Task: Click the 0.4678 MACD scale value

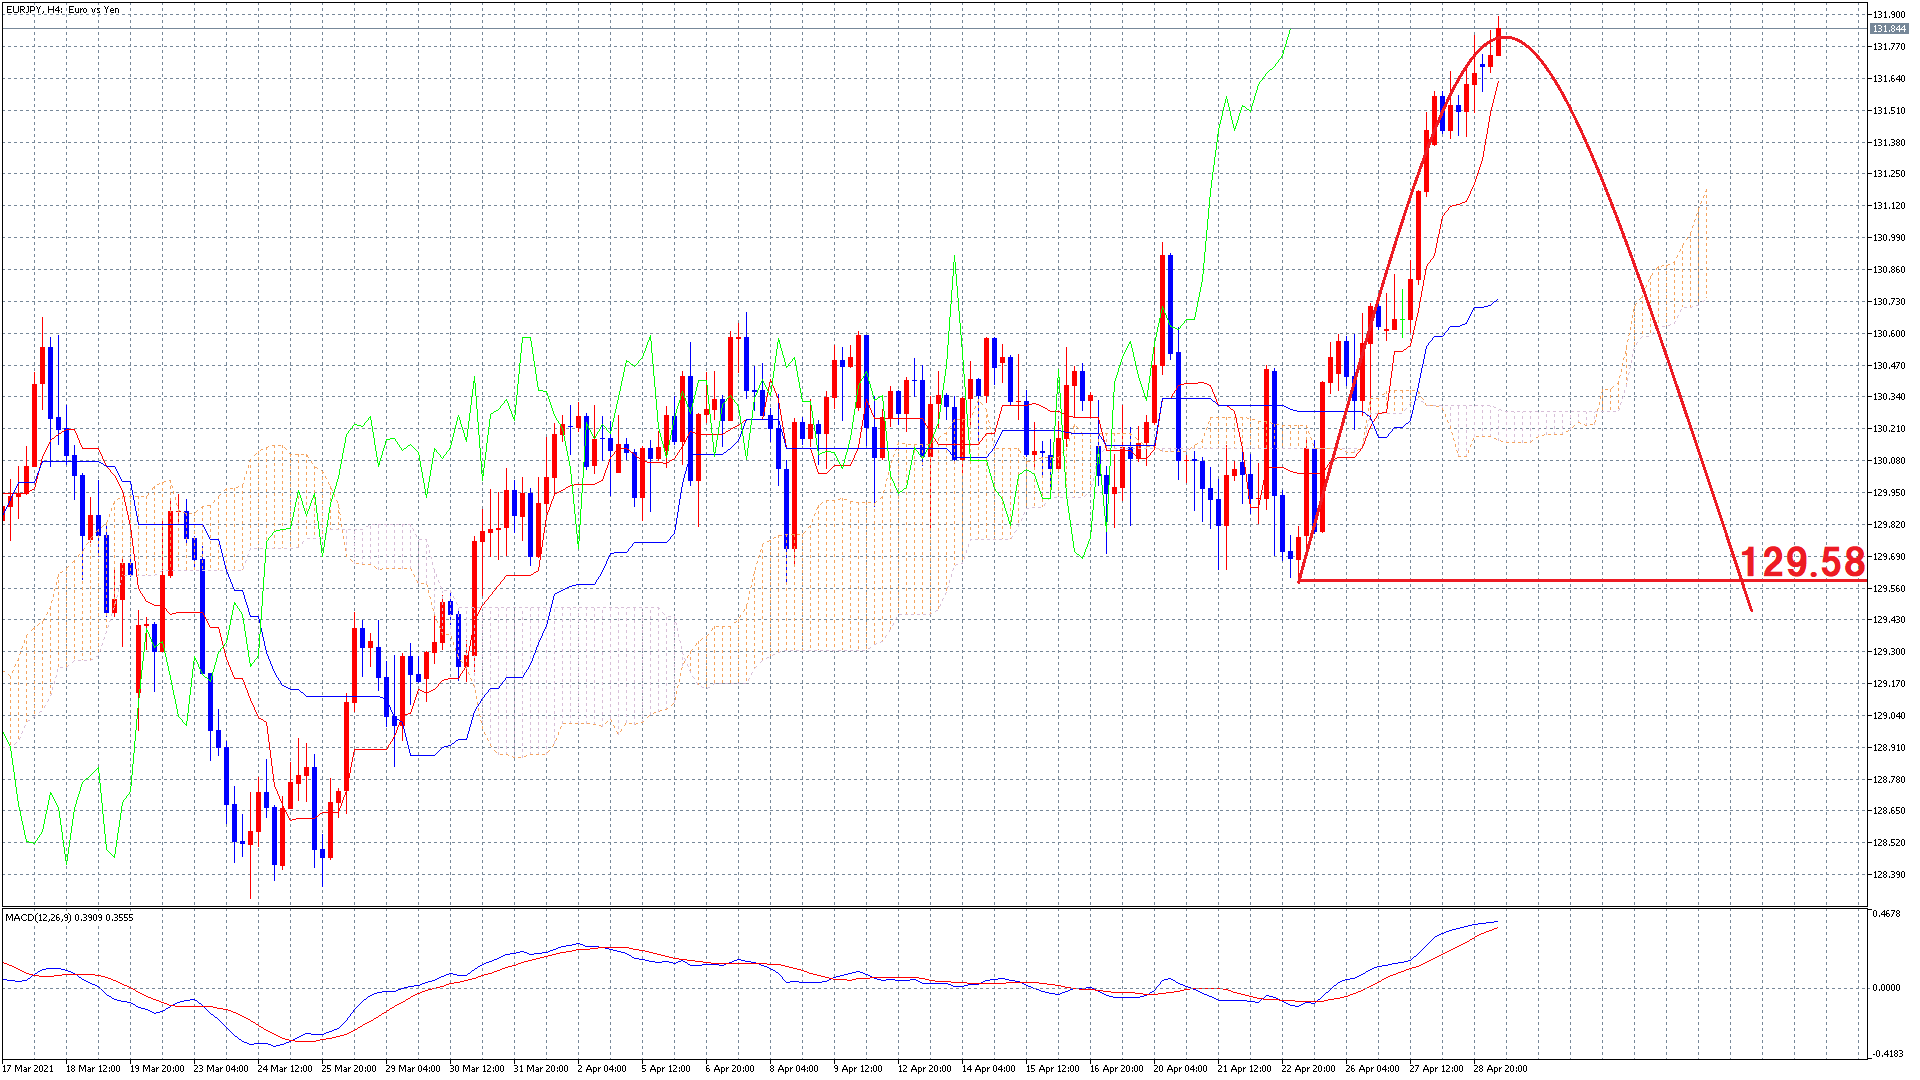Action: pos(1886,914)
